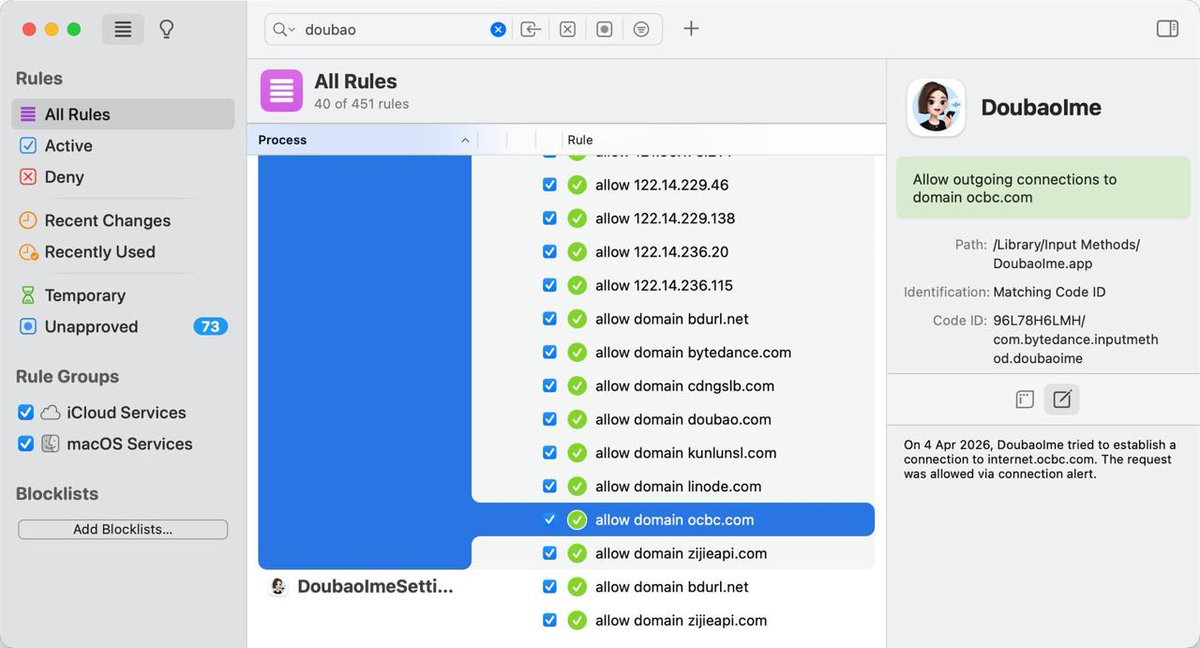
Task: Click the lines-in-circle filter icon in toolbar
Action: coord(641,29)
